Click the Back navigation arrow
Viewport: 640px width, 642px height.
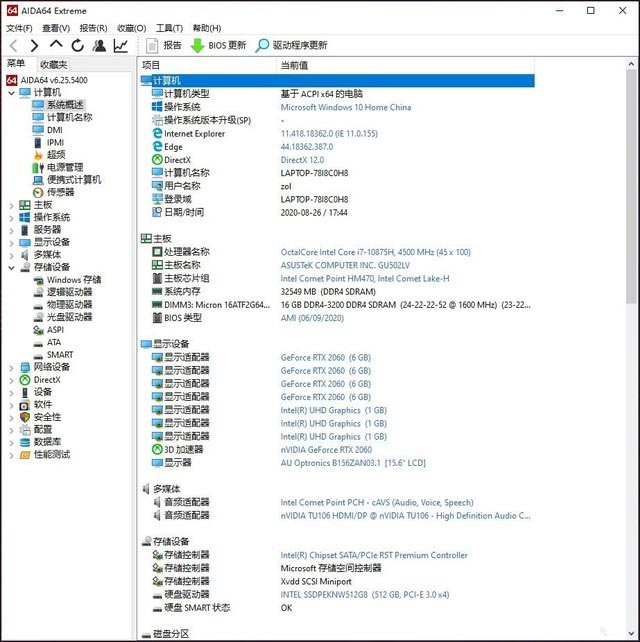[x=14, y=45]
